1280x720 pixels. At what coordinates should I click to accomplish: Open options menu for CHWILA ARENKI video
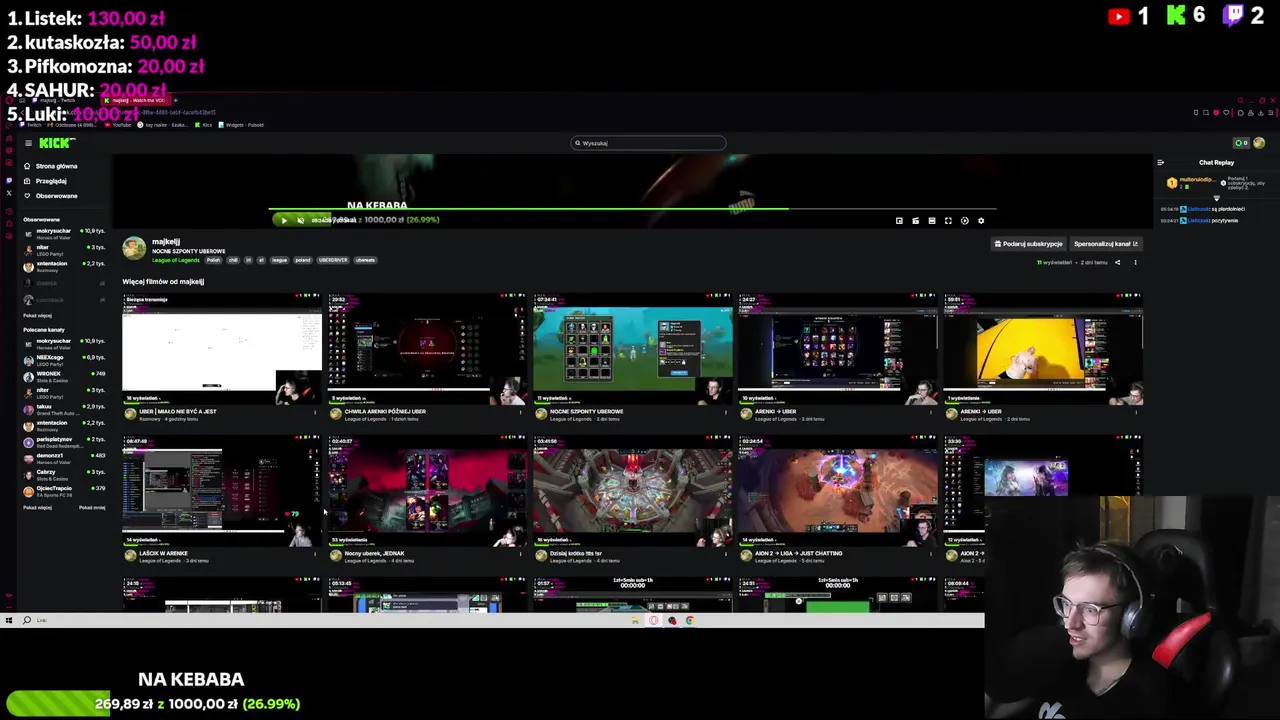520,412
